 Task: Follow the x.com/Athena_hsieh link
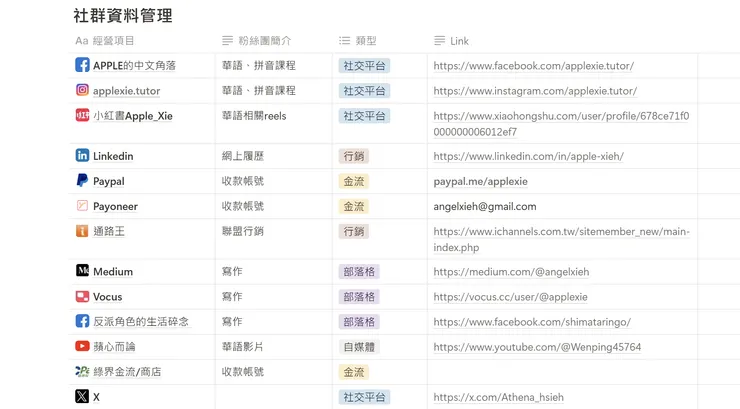(498, 397)
